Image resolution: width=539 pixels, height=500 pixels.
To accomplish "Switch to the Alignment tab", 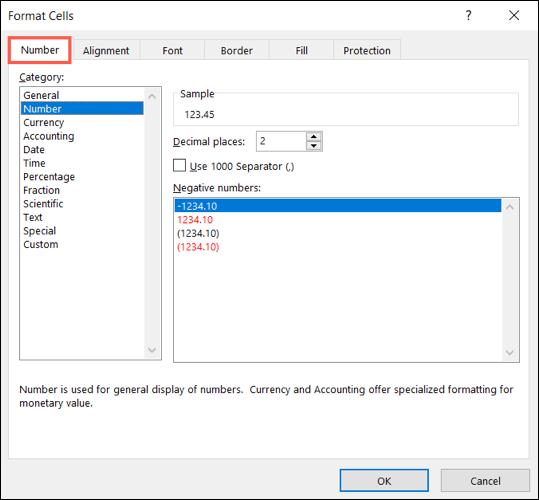I will 106,51.
